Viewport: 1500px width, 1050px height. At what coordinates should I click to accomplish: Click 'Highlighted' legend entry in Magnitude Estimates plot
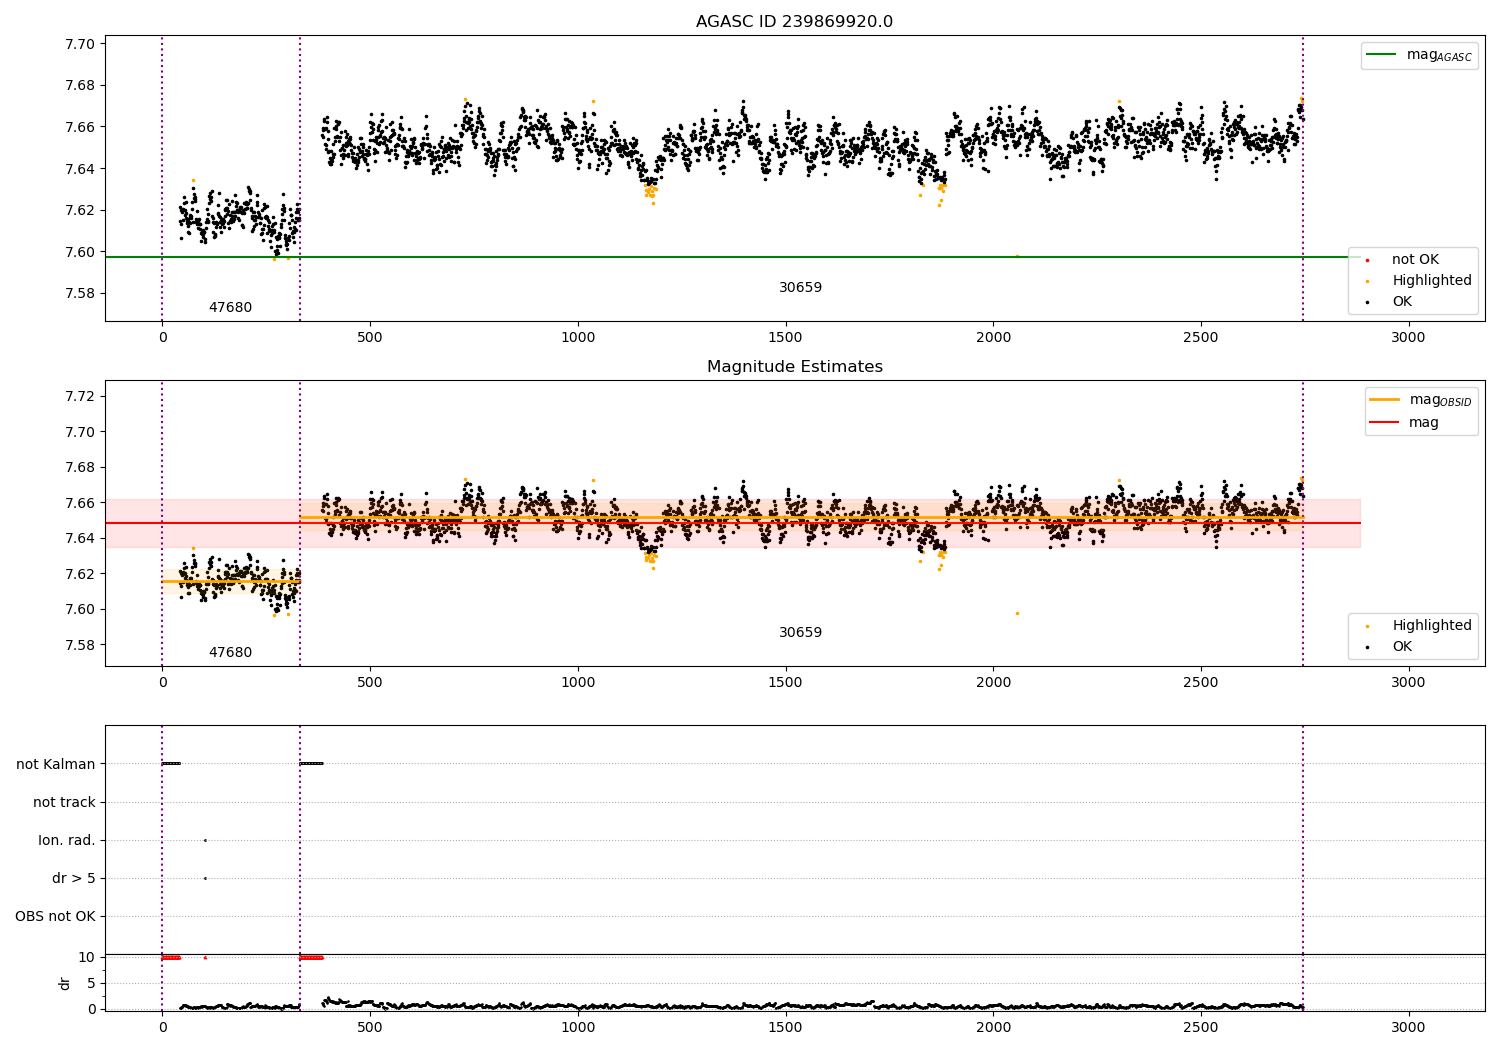(x=1421, y=625)
